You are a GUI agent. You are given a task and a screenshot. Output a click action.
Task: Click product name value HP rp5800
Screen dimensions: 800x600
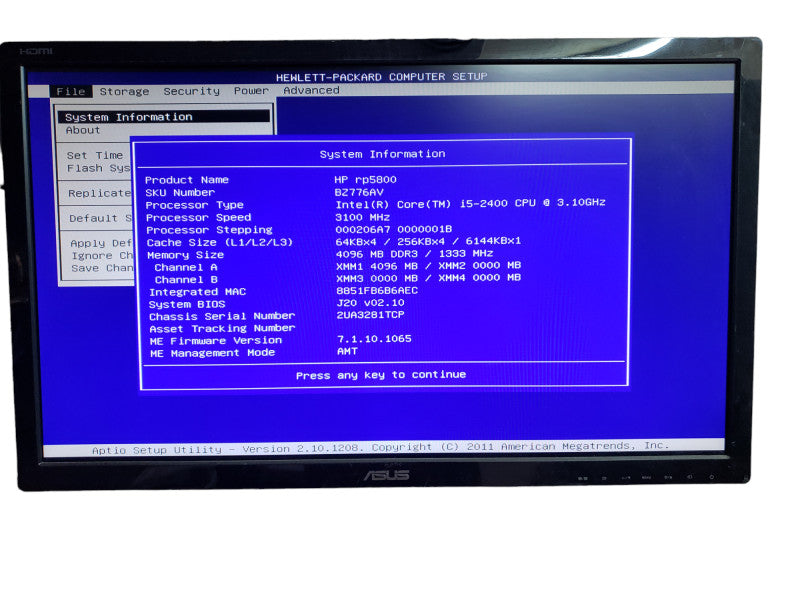click(365, 180)
